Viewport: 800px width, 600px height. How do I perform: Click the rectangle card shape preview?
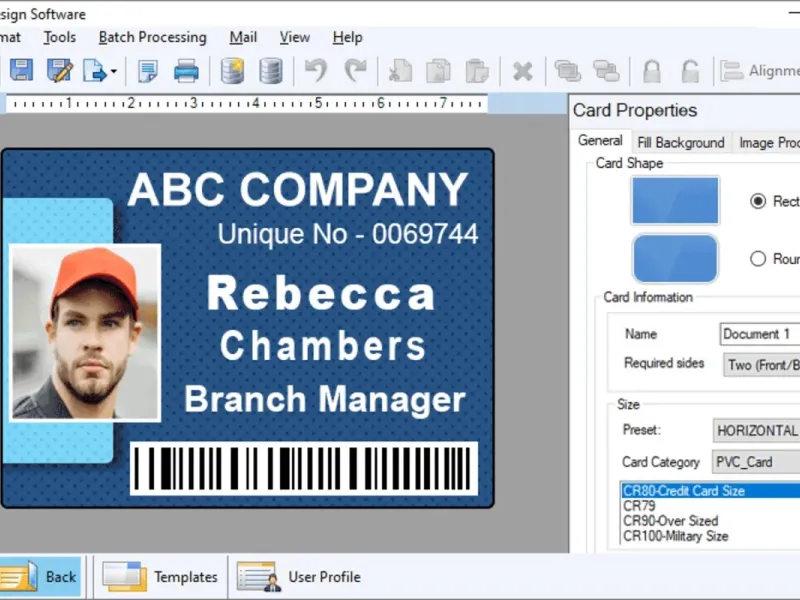(x=675, y=201)
